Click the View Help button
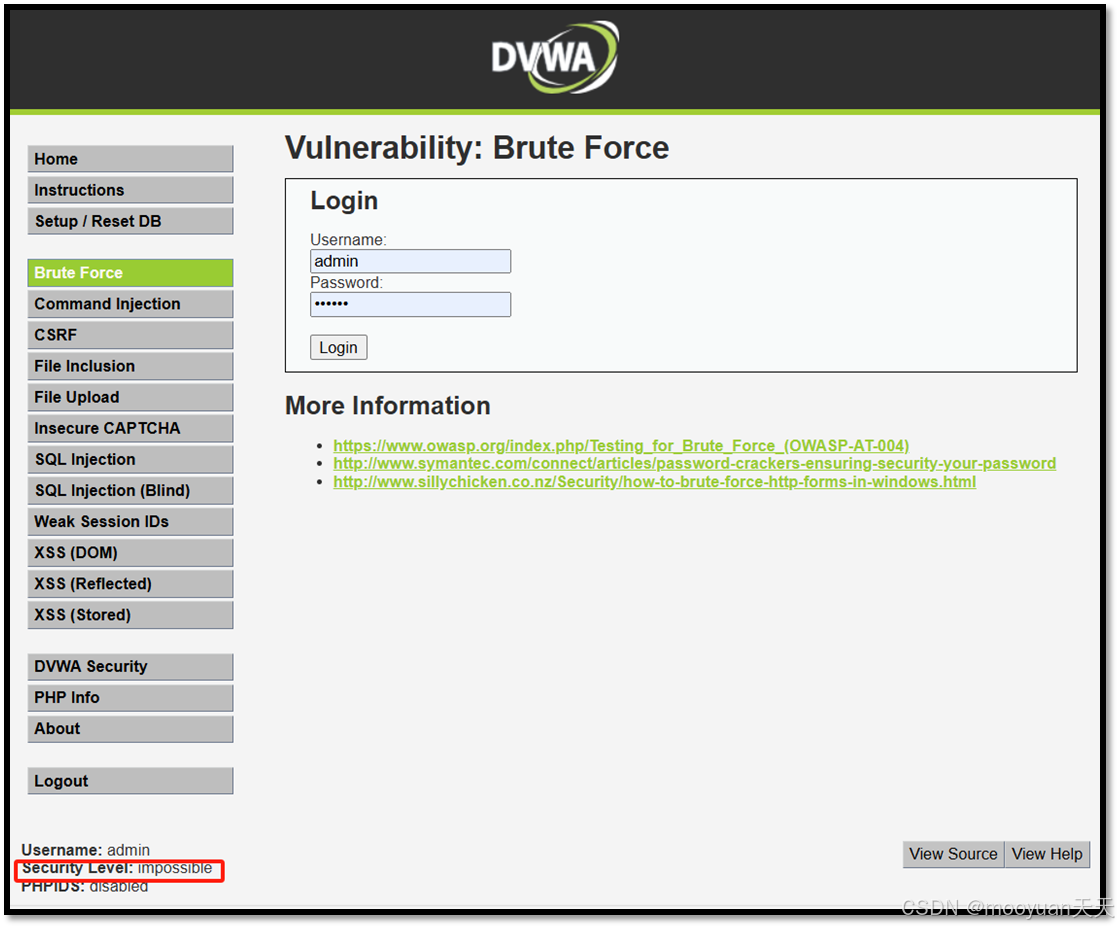 pyautogui.click(x=1047, y=854)
